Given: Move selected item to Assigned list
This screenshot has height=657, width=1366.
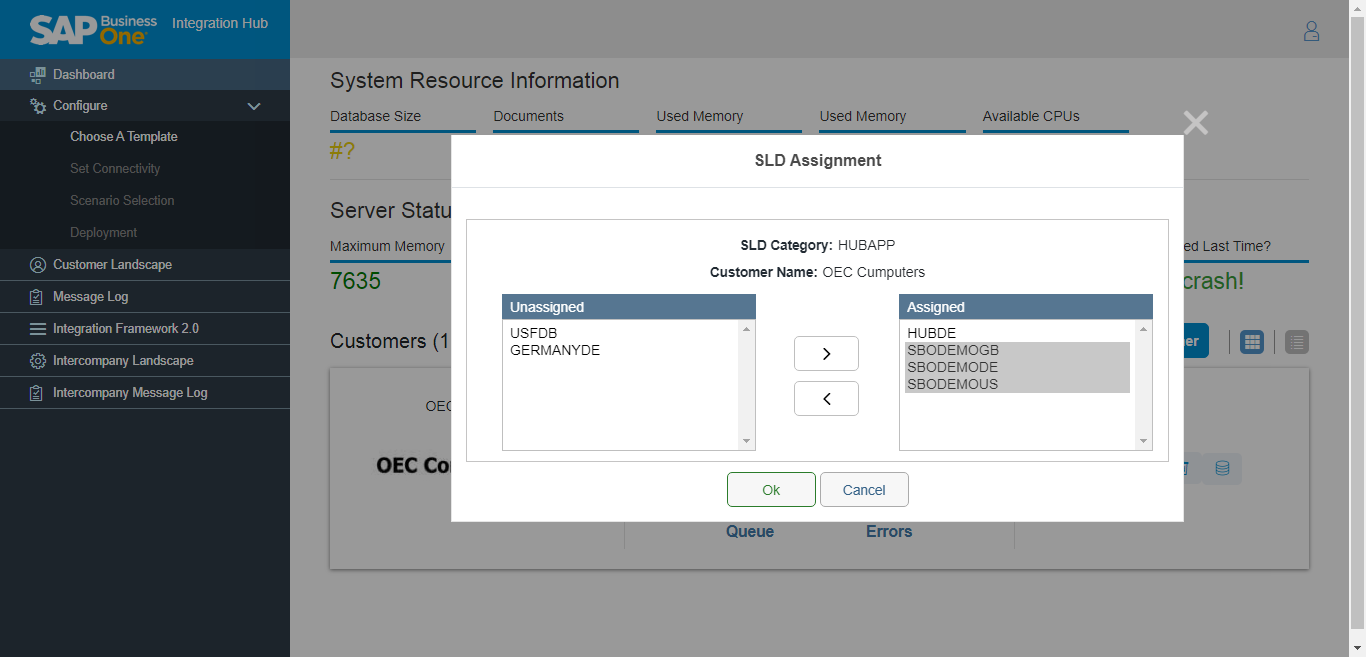Looking at the screenshot, I should pos(826,353).
